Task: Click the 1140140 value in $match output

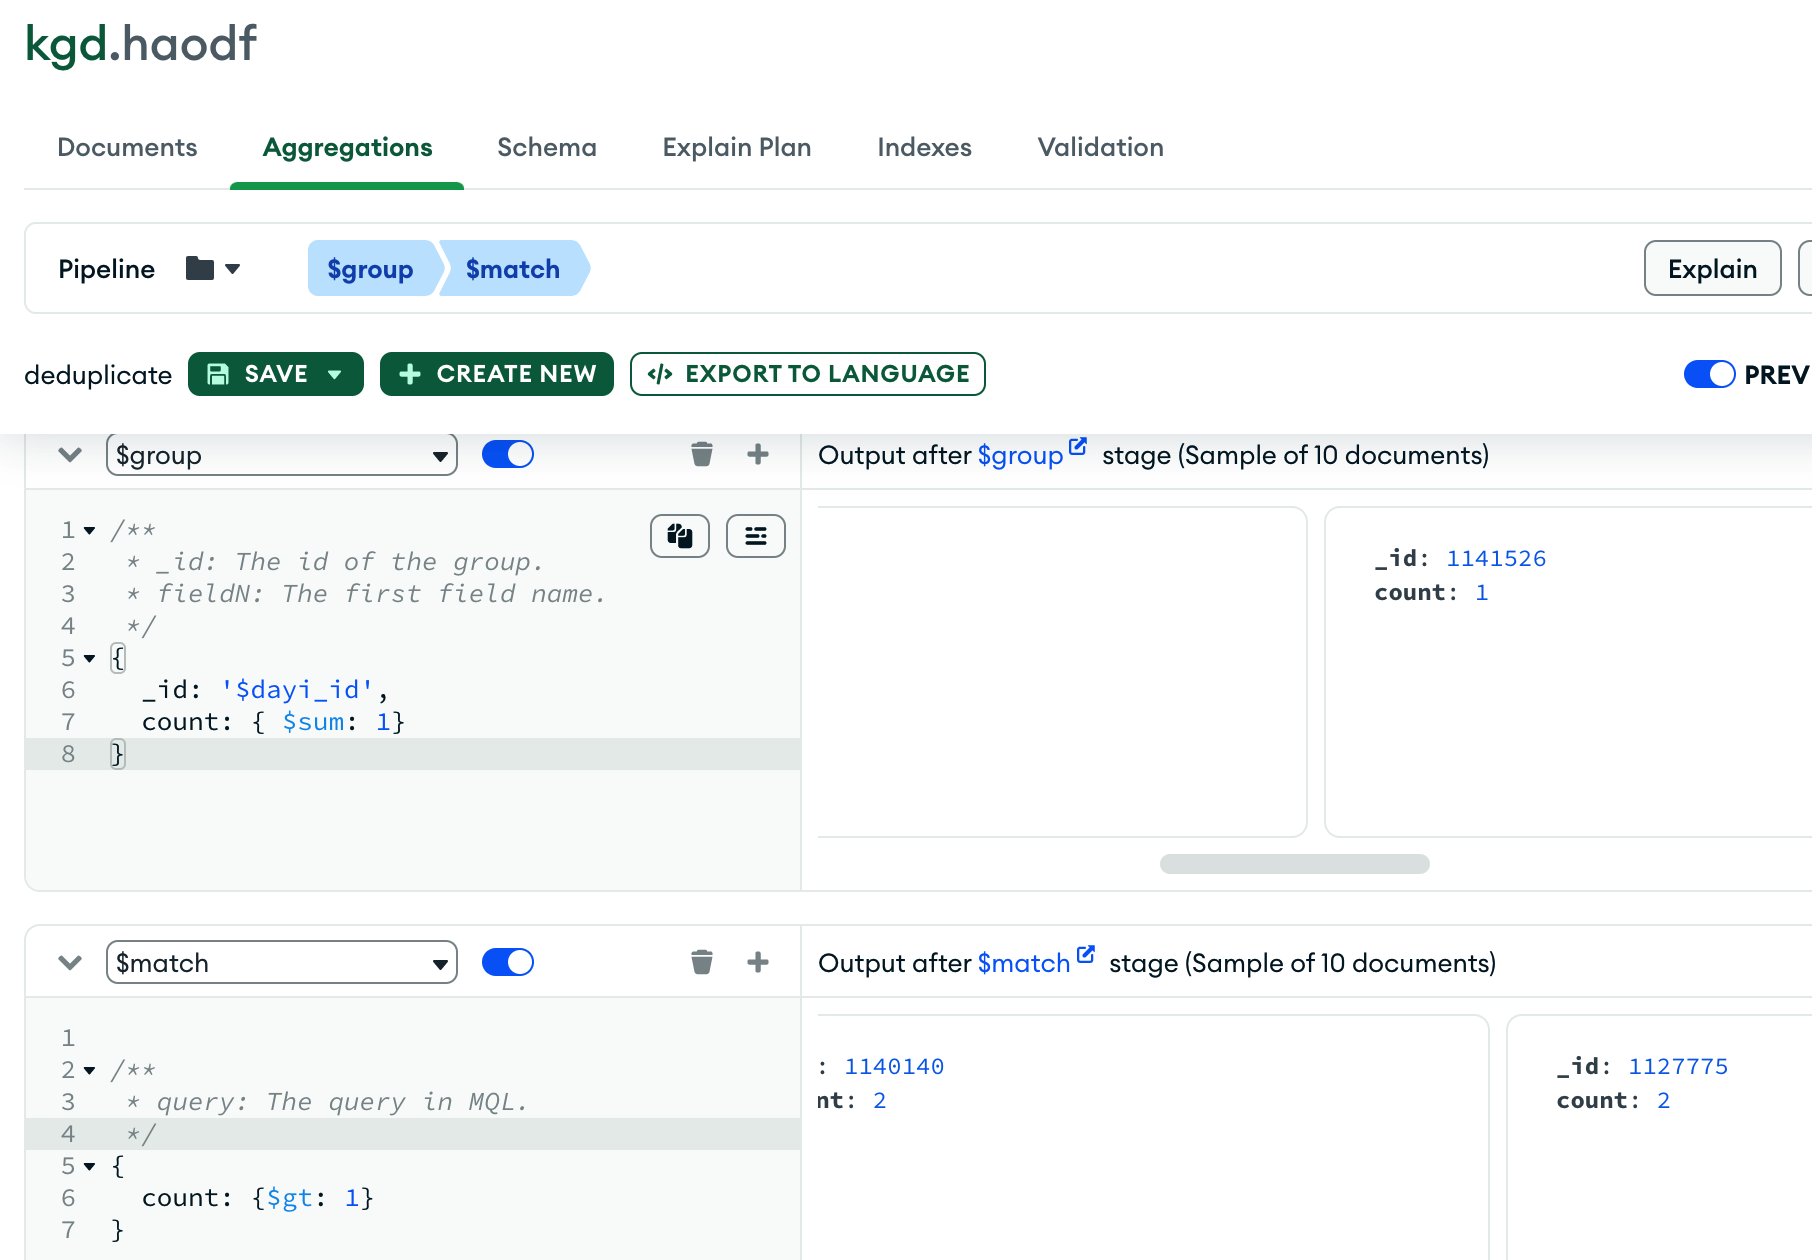Action: point(894,1067)
